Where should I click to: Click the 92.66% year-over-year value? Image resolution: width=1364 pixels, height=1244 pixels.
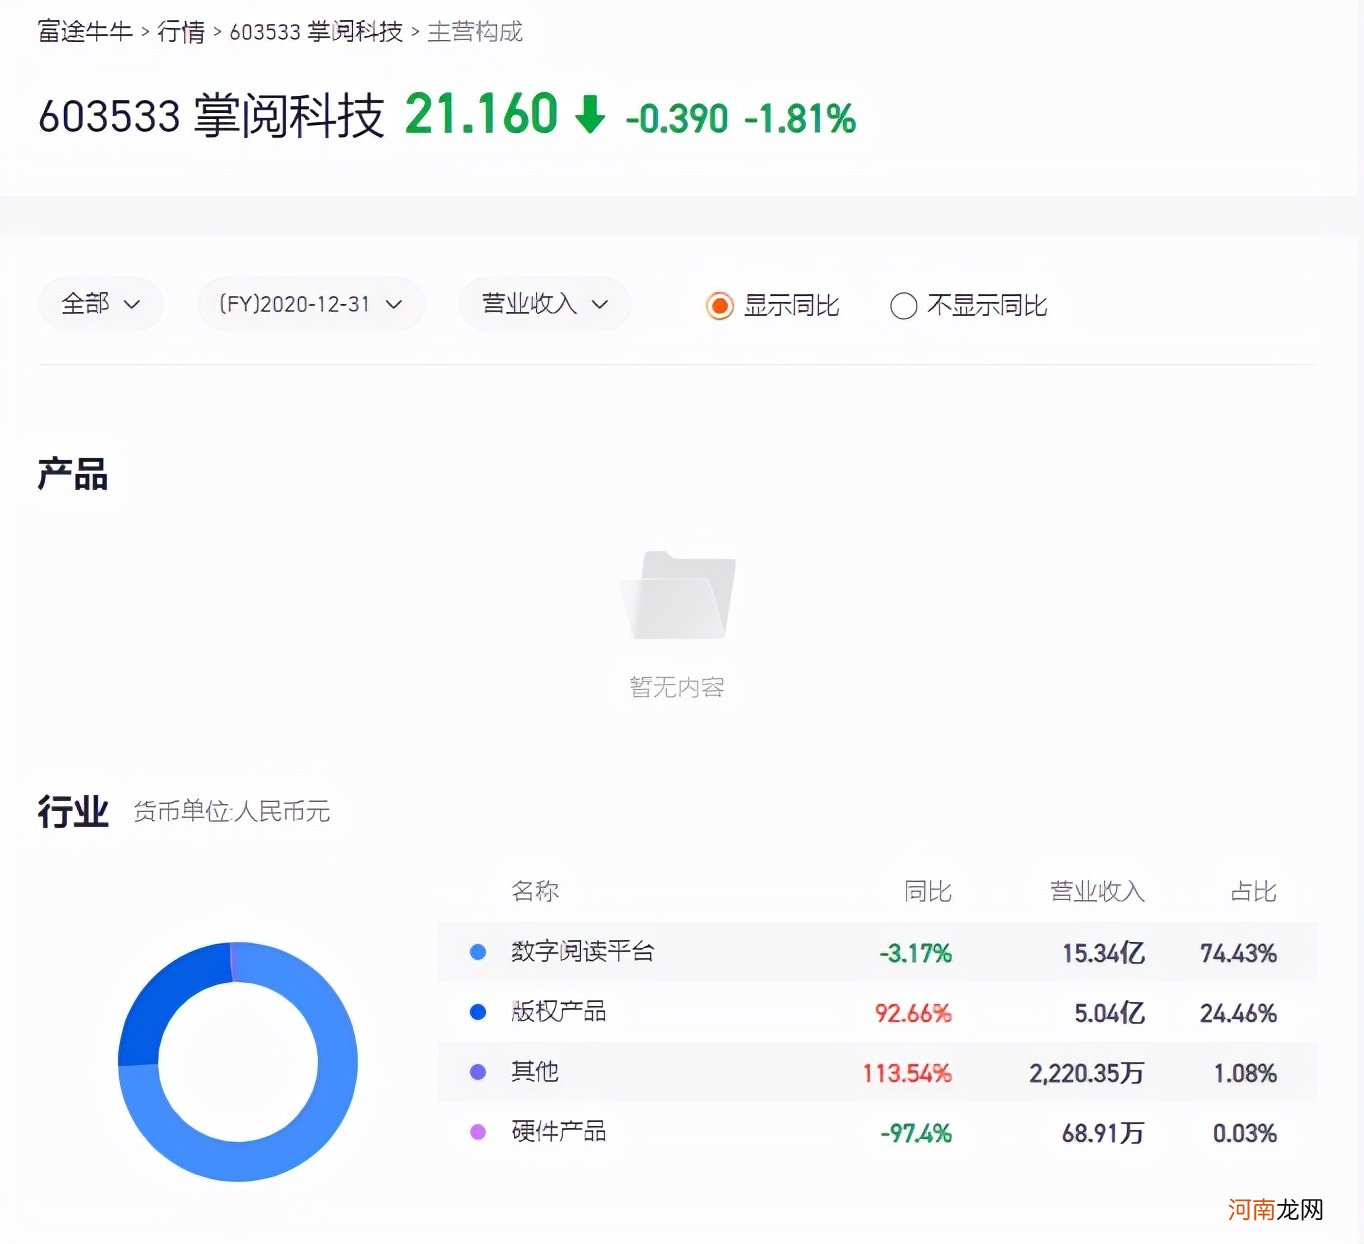tap(913, 1013)
